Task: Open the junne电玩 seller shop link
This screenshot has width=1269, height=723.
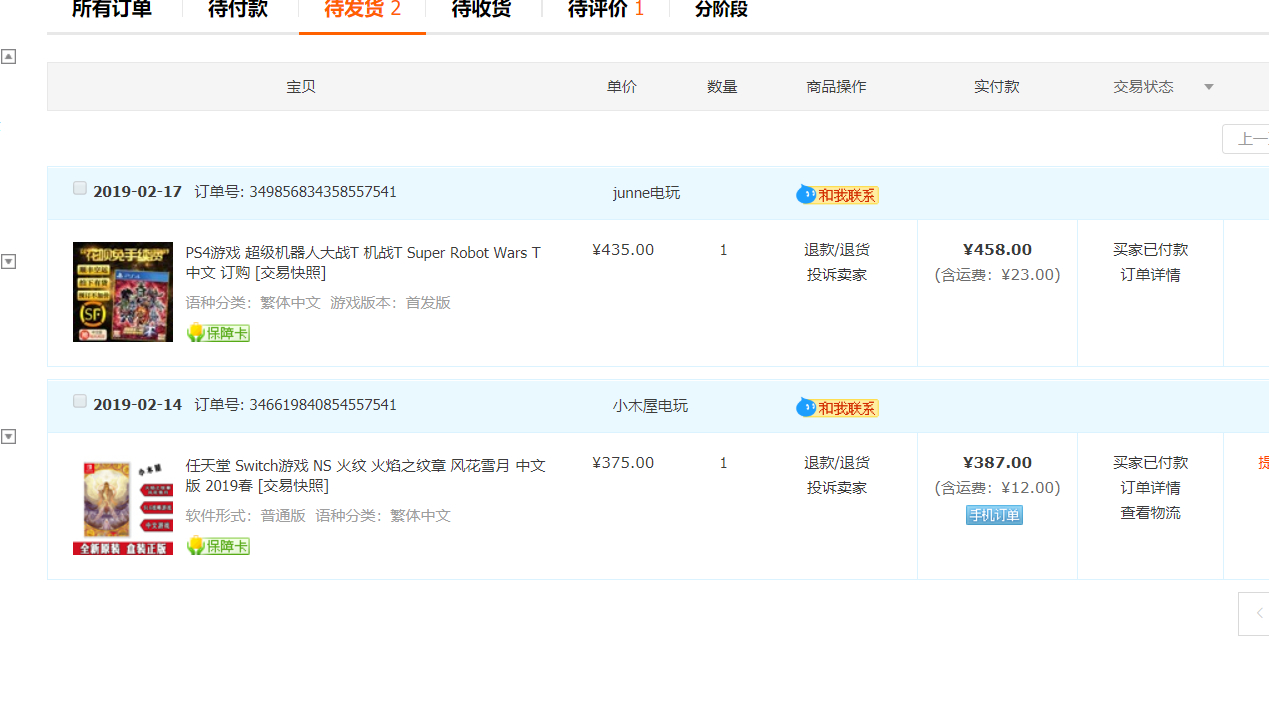Action: 646,193
